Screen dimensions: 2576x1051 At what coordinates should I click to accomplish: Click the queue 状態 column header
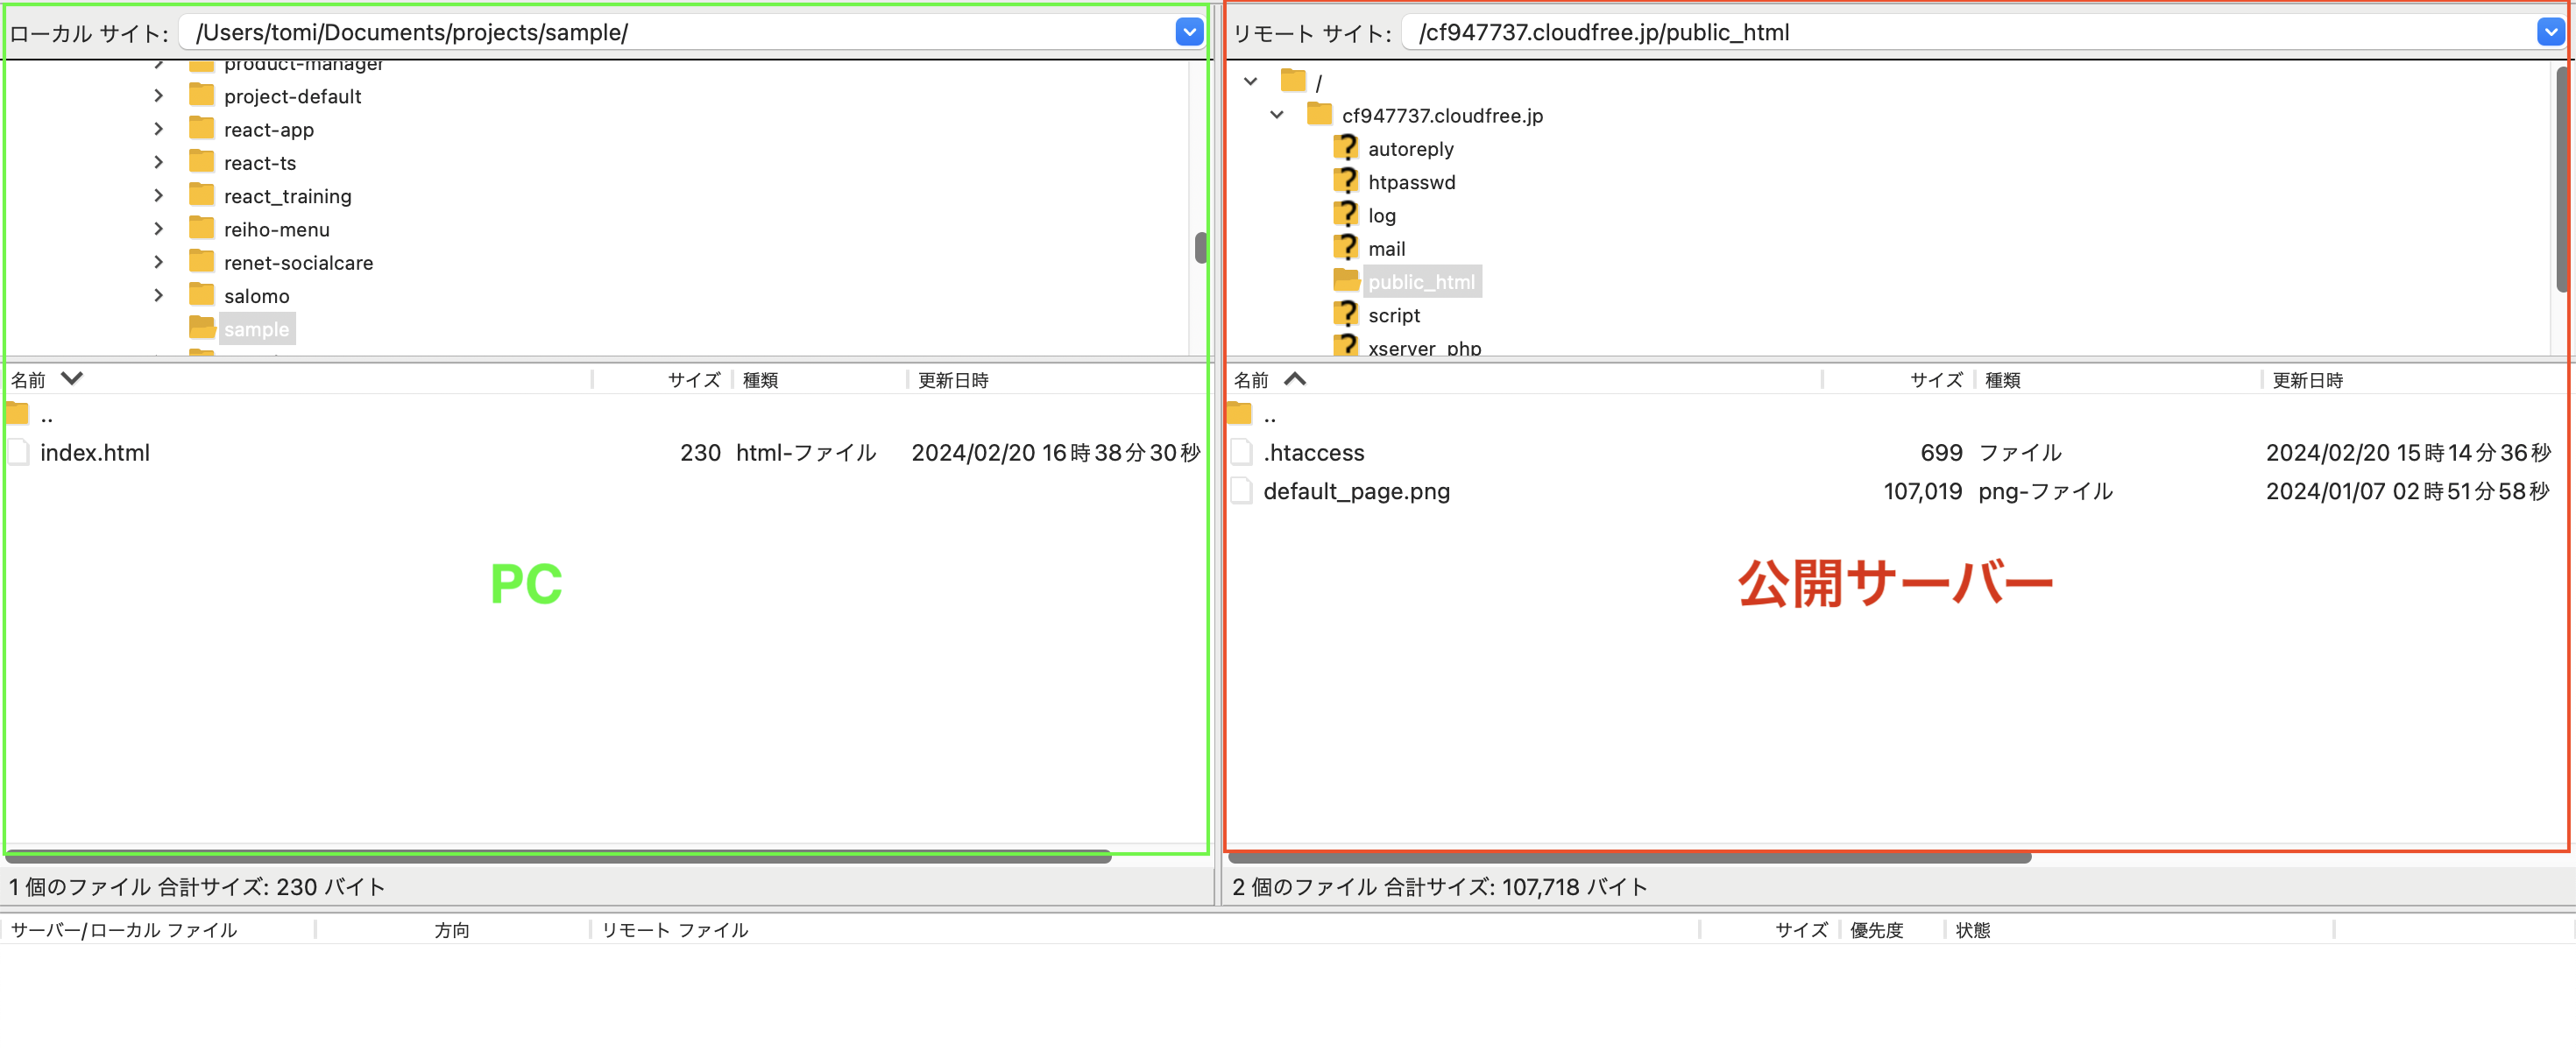pyautogui.click(x=1972, y=930)
